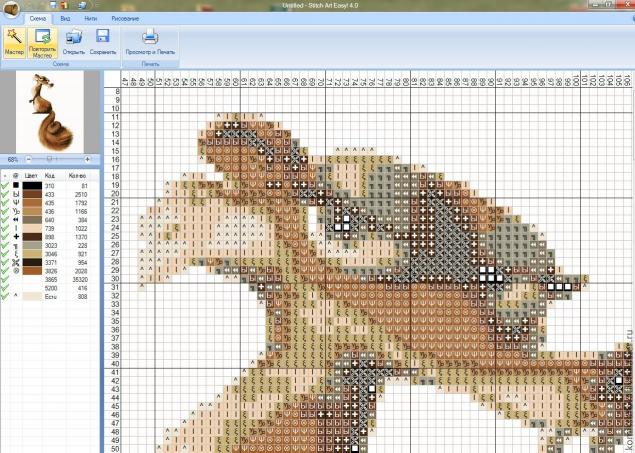Click zoom out minus button
635x453 pixels.
point(28,160)
